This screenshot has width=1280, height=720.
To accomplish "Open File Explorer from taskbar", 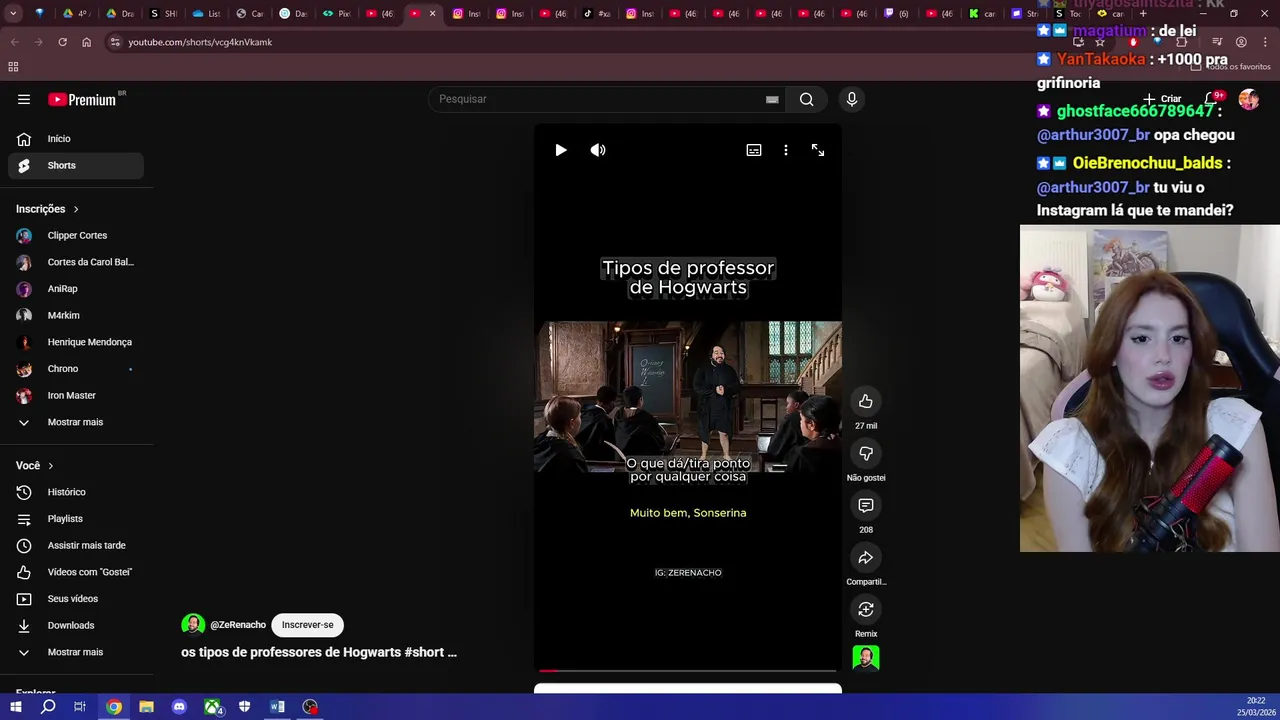I will (x=146, y=707).
